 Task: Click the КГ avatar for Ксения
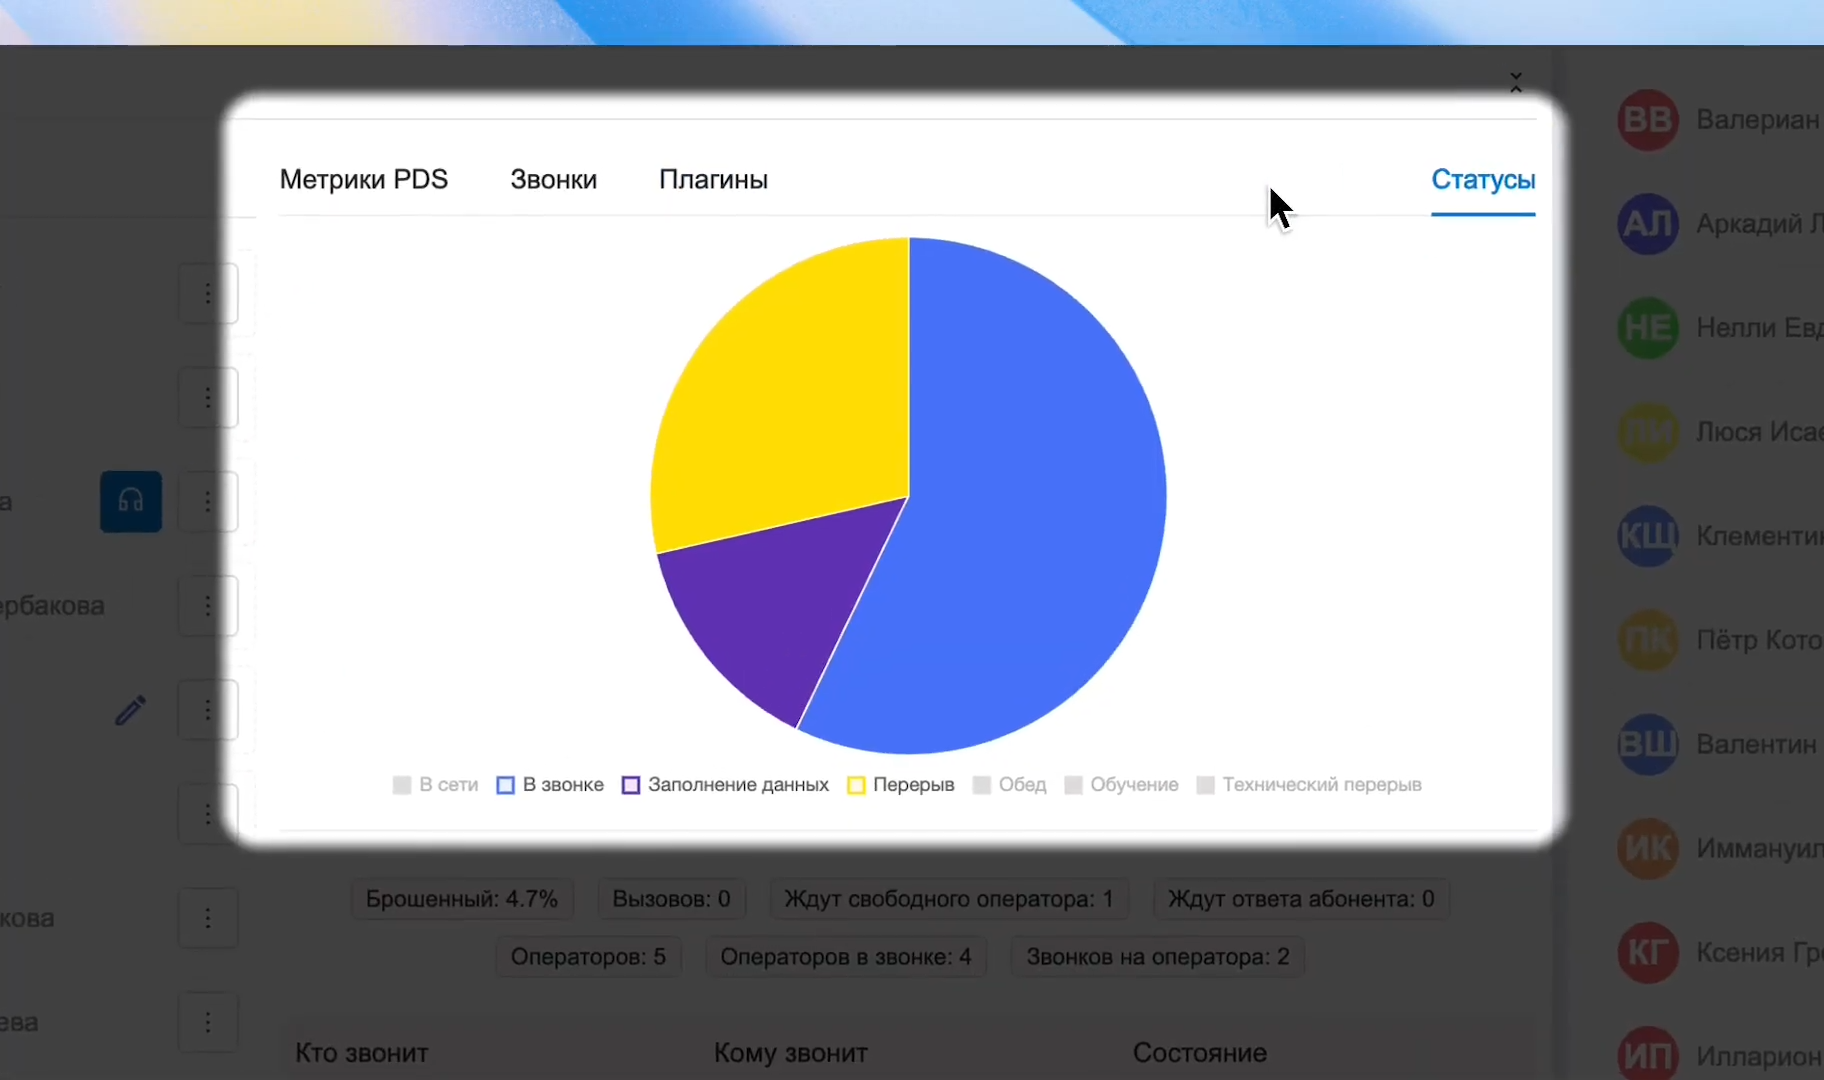pyautogui.click(x=1648, y=952)
